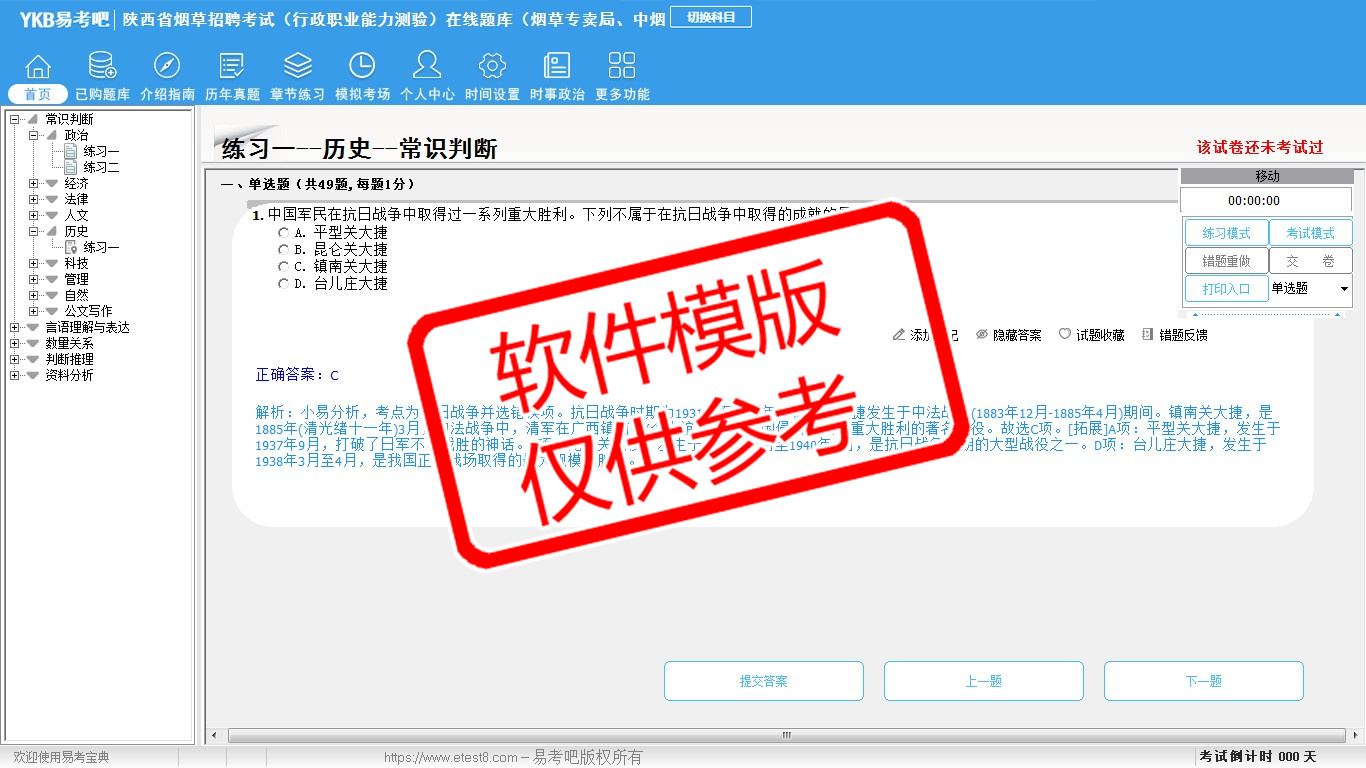Expand the 资料分析 tree node
The height and width of the screenshot is (768, 1366).
14,375
